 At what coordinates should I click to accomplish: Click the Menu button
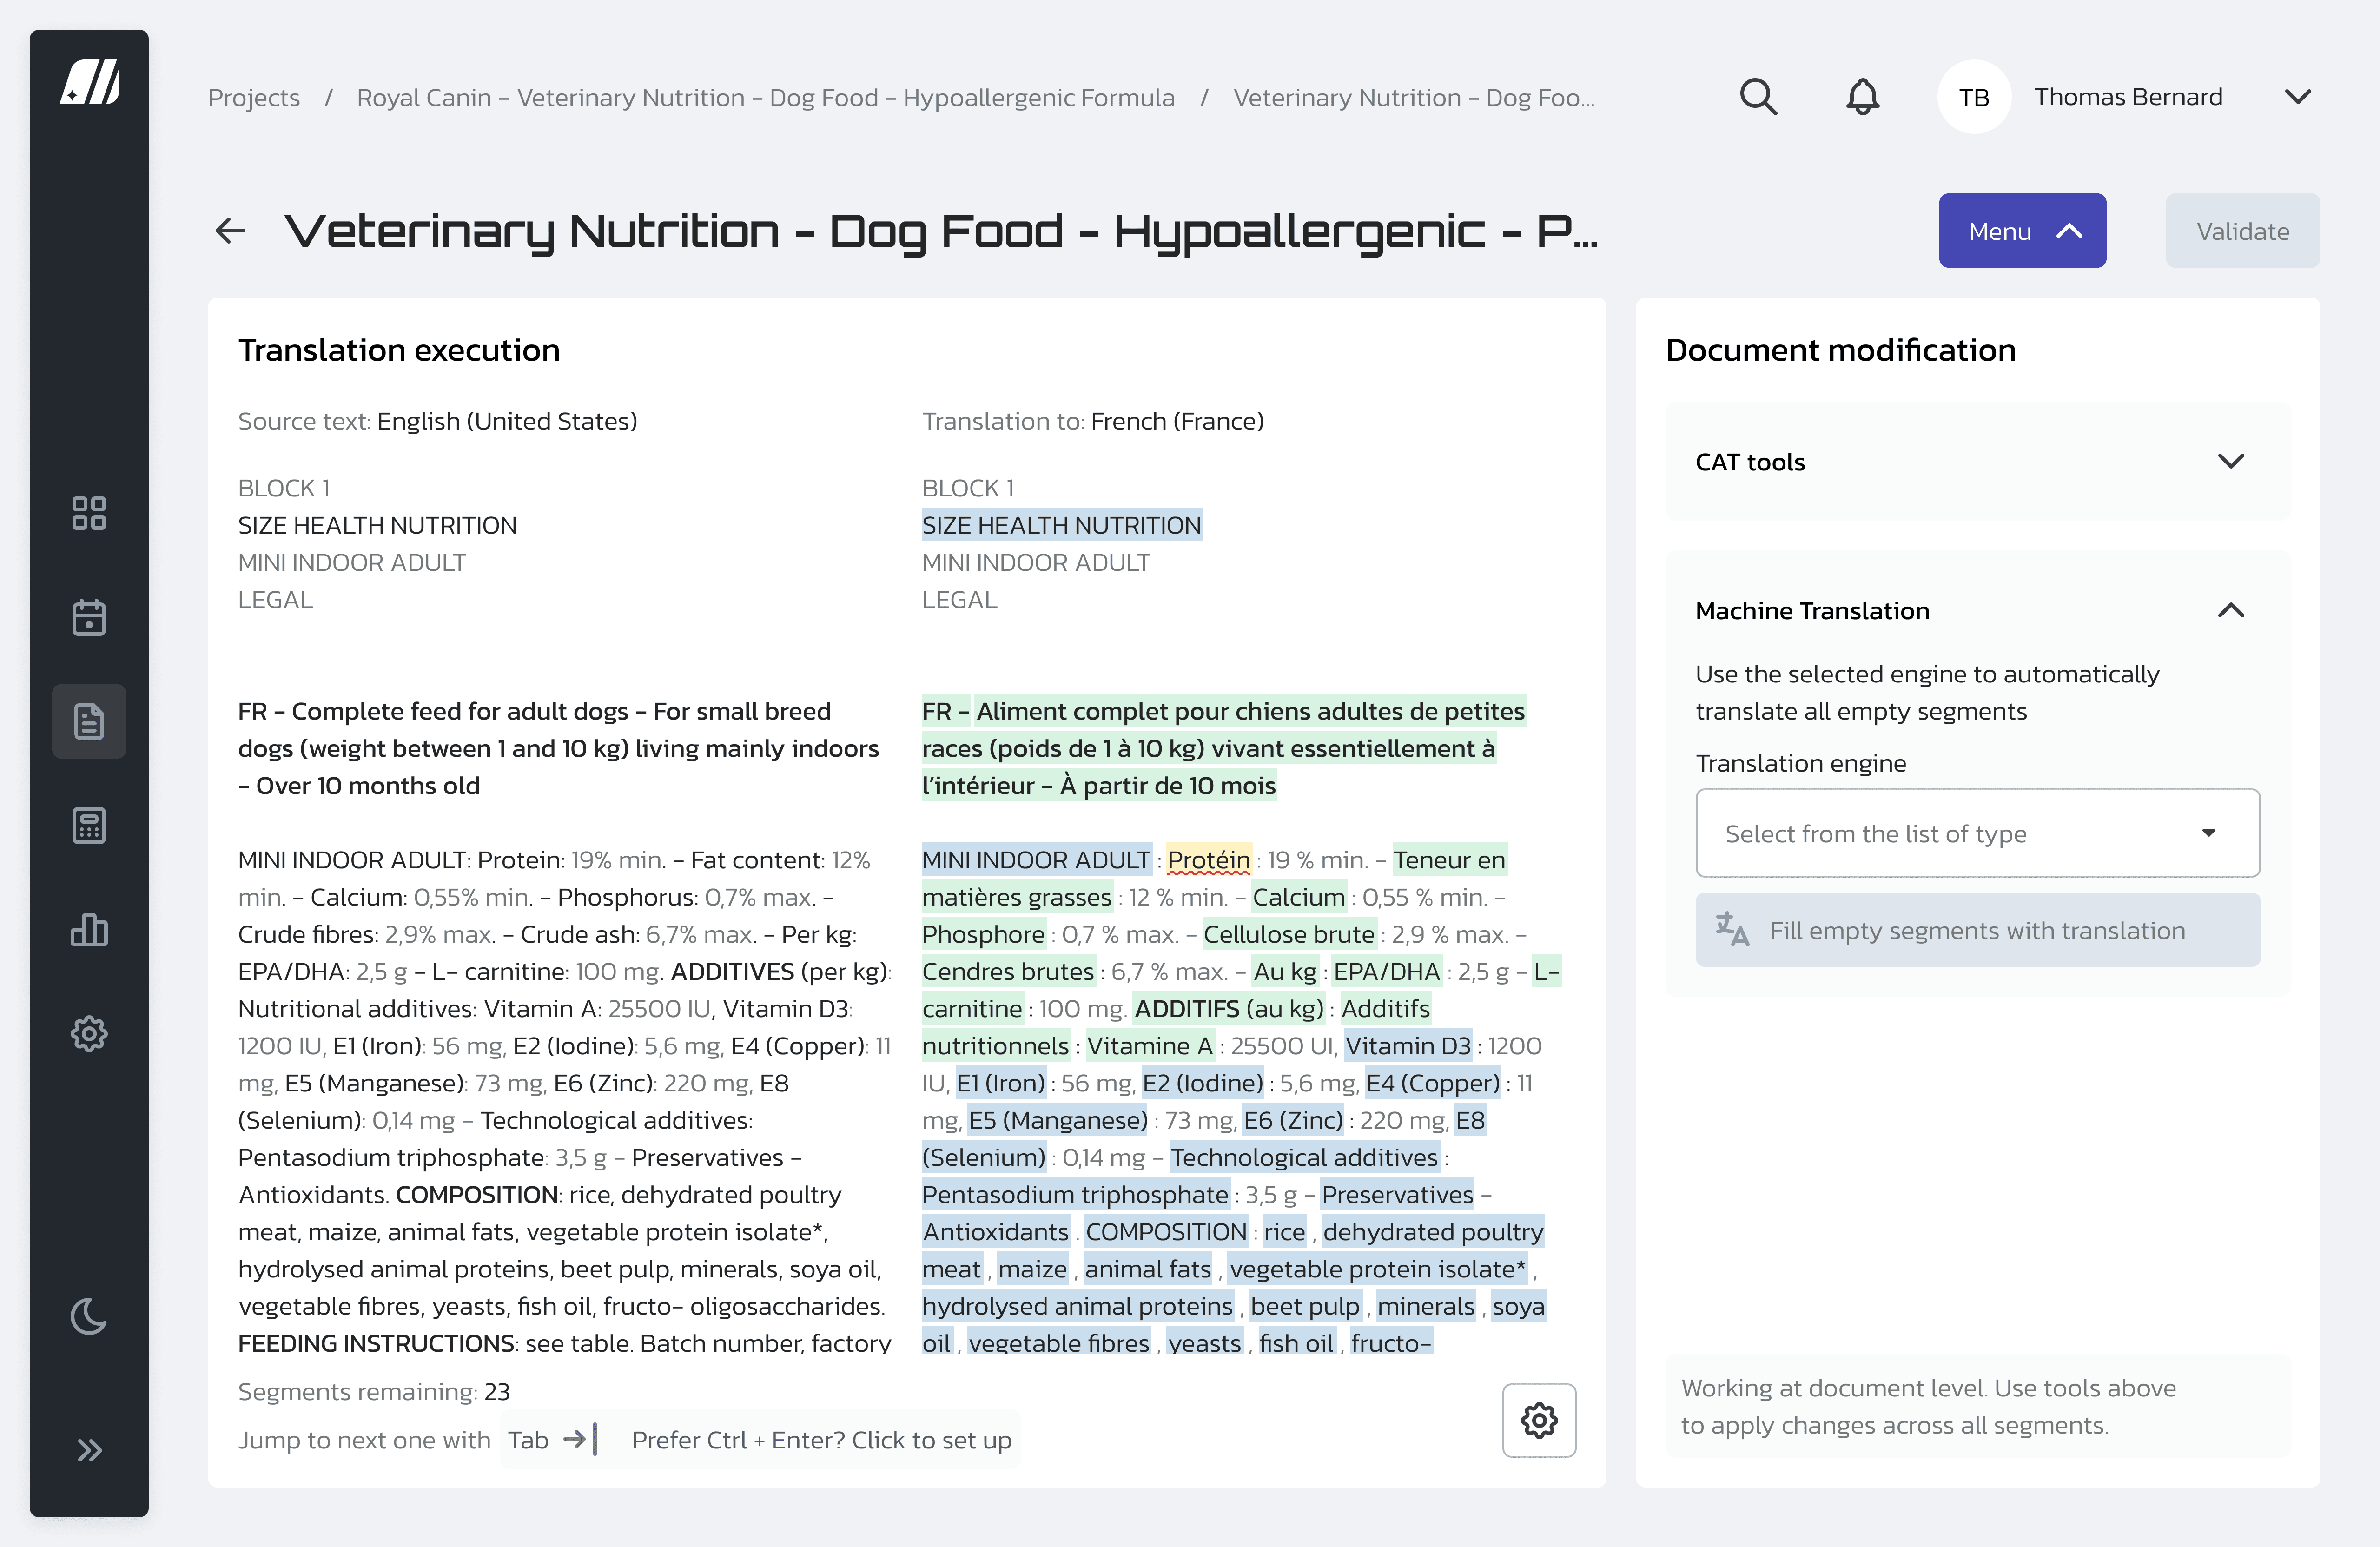[x=2021, y=231]
